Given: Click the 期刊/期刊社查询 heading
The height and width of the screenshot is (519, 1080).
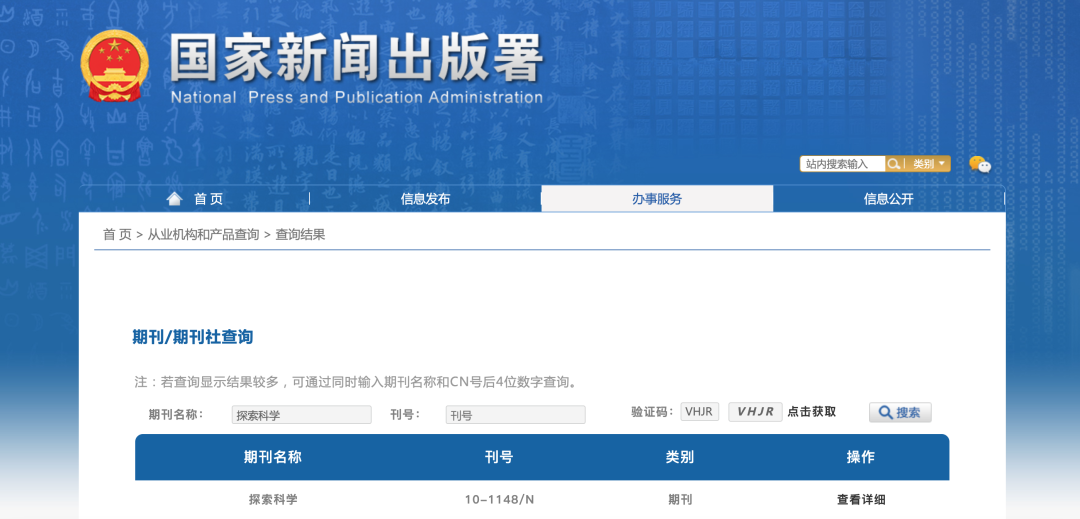Looking at the screenshot, I should tap(193, 337).
